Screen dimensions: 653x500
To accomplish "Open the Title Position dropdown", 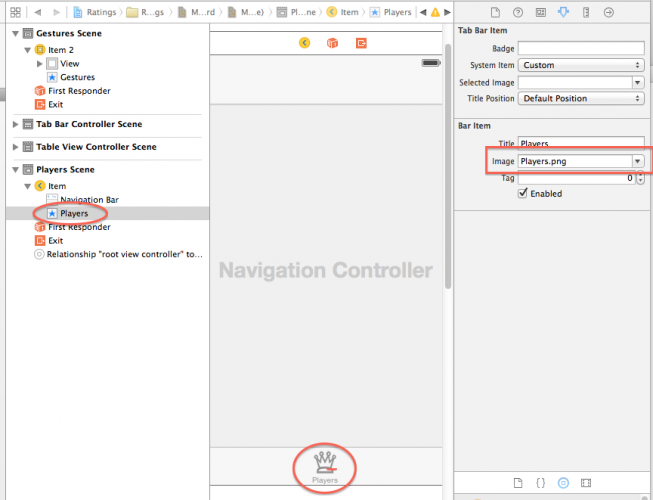I will (580, 98).
